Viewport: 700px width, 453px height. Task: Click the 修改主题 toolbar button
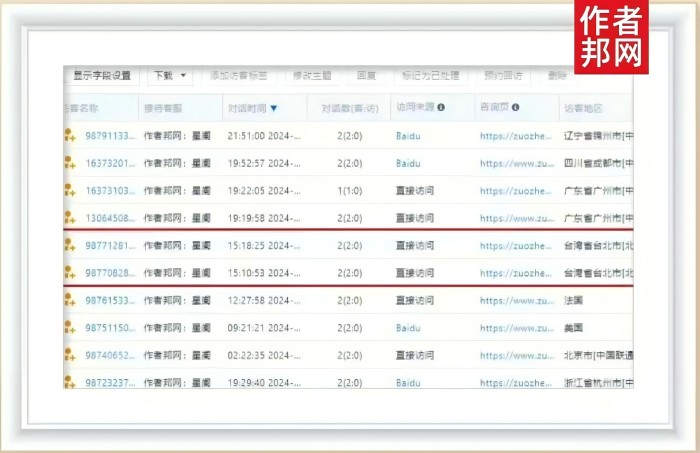311,76
